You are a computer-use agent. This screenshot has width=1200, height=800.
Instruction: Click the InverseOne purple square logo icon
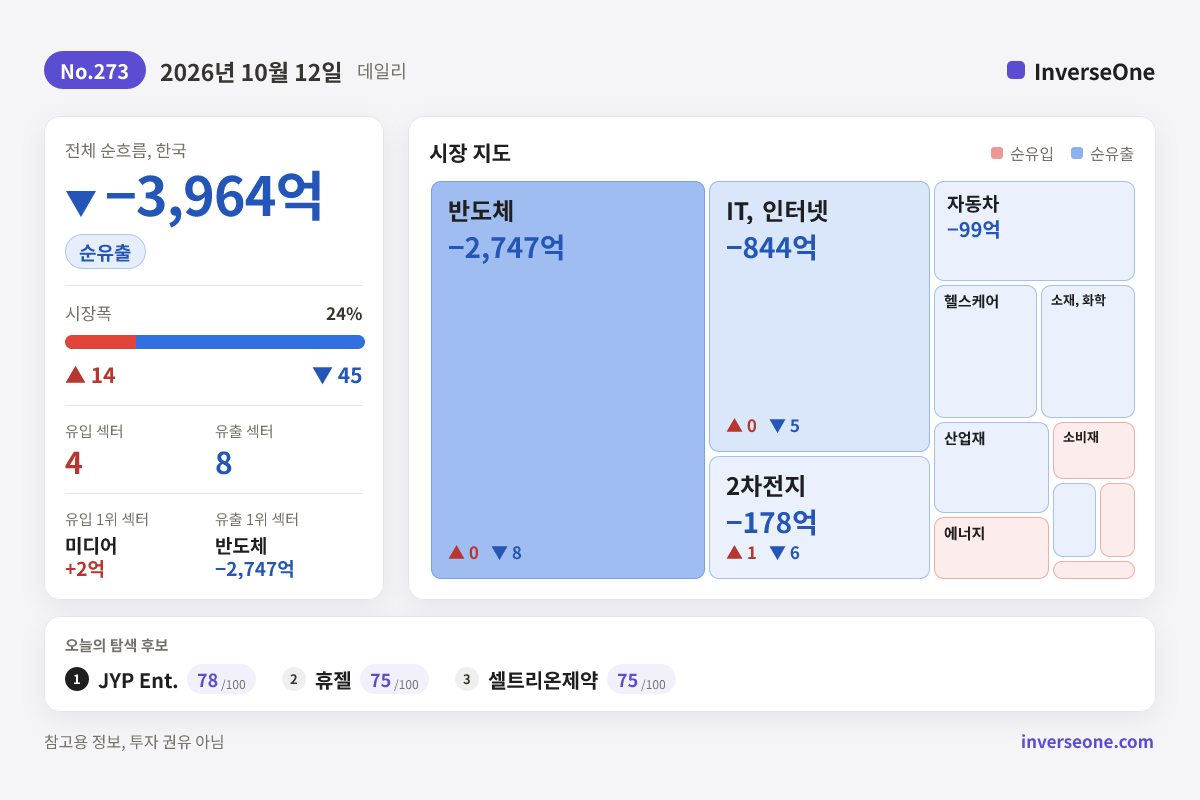[1016, 70]
